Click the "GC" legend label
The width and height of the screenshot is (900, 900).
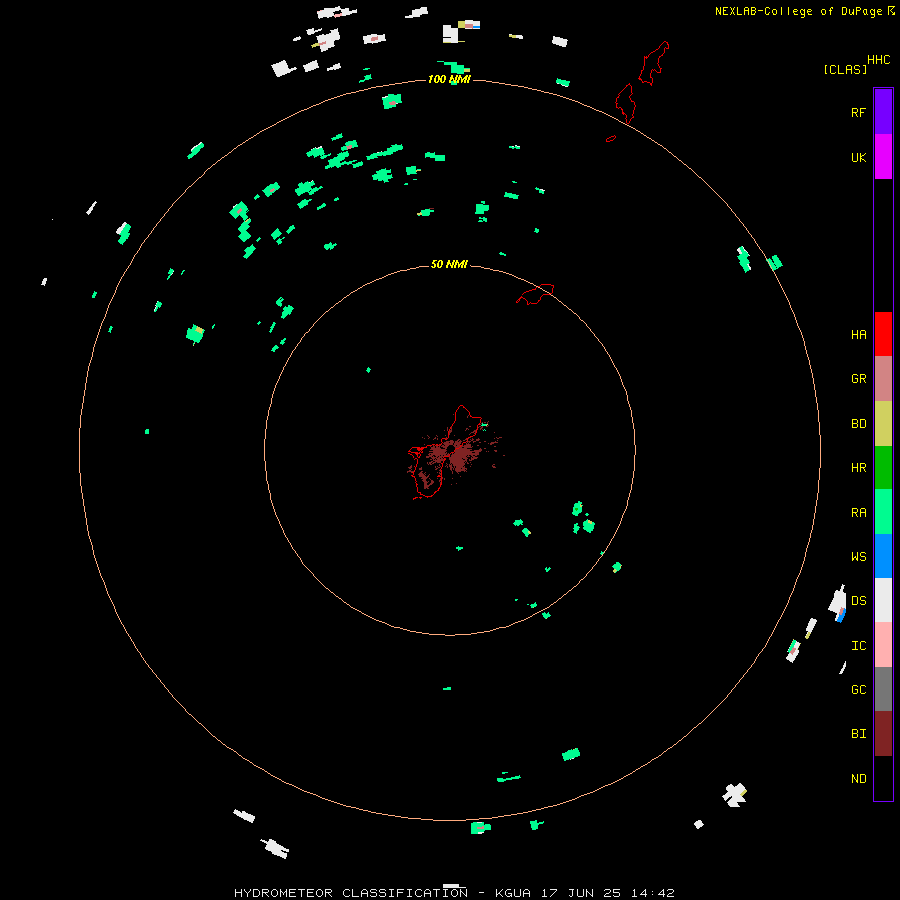pos(858,690)
